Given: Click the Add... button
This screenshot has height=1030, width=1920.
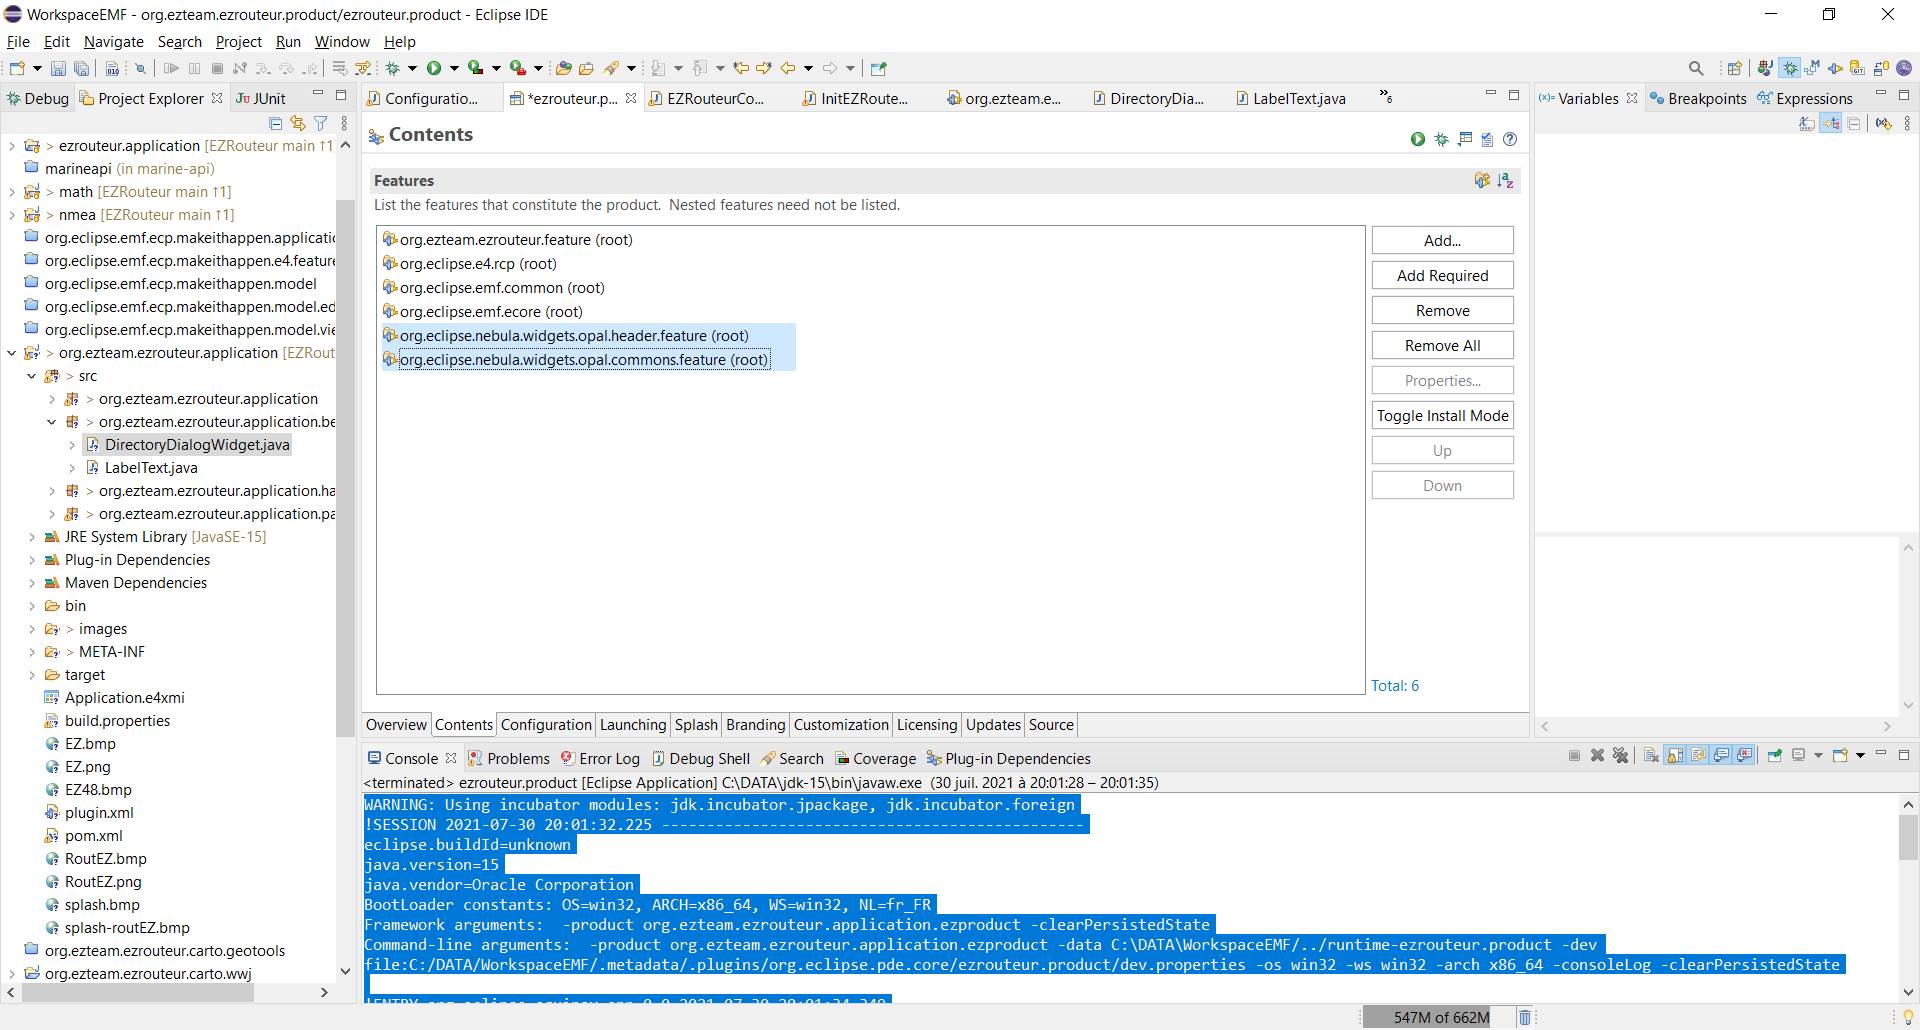Looking at the screenshot, I should 1442,240.
